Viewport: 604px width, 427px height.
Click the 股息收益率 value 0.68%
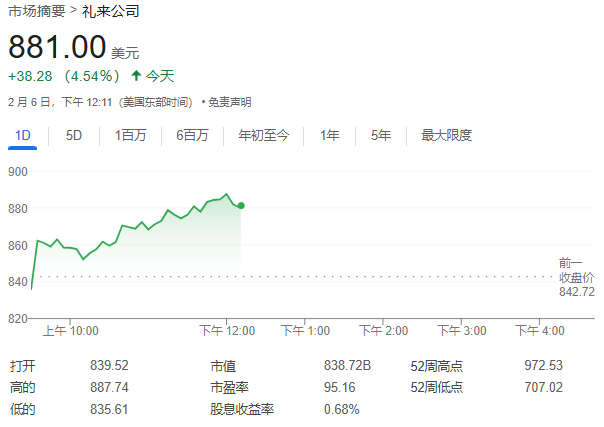341,409
